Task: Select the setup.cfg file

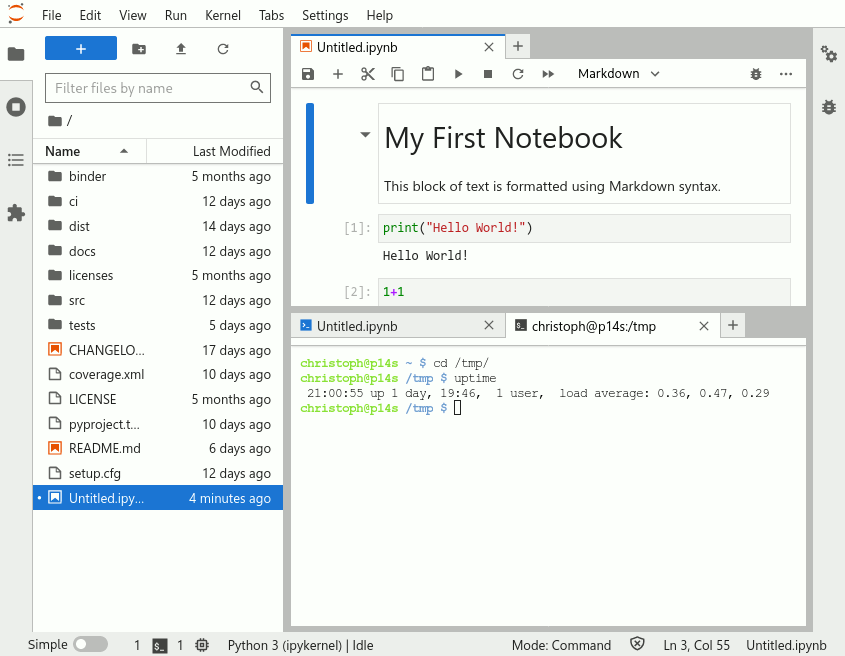Action: pos(158,474)
